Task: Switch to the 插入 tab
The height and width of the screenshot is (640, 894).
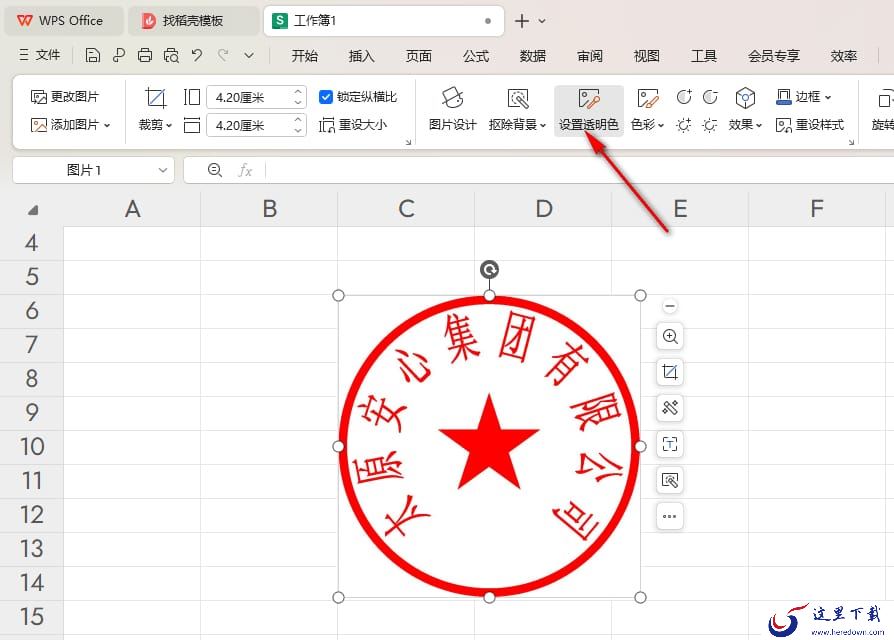Action: 361,56
